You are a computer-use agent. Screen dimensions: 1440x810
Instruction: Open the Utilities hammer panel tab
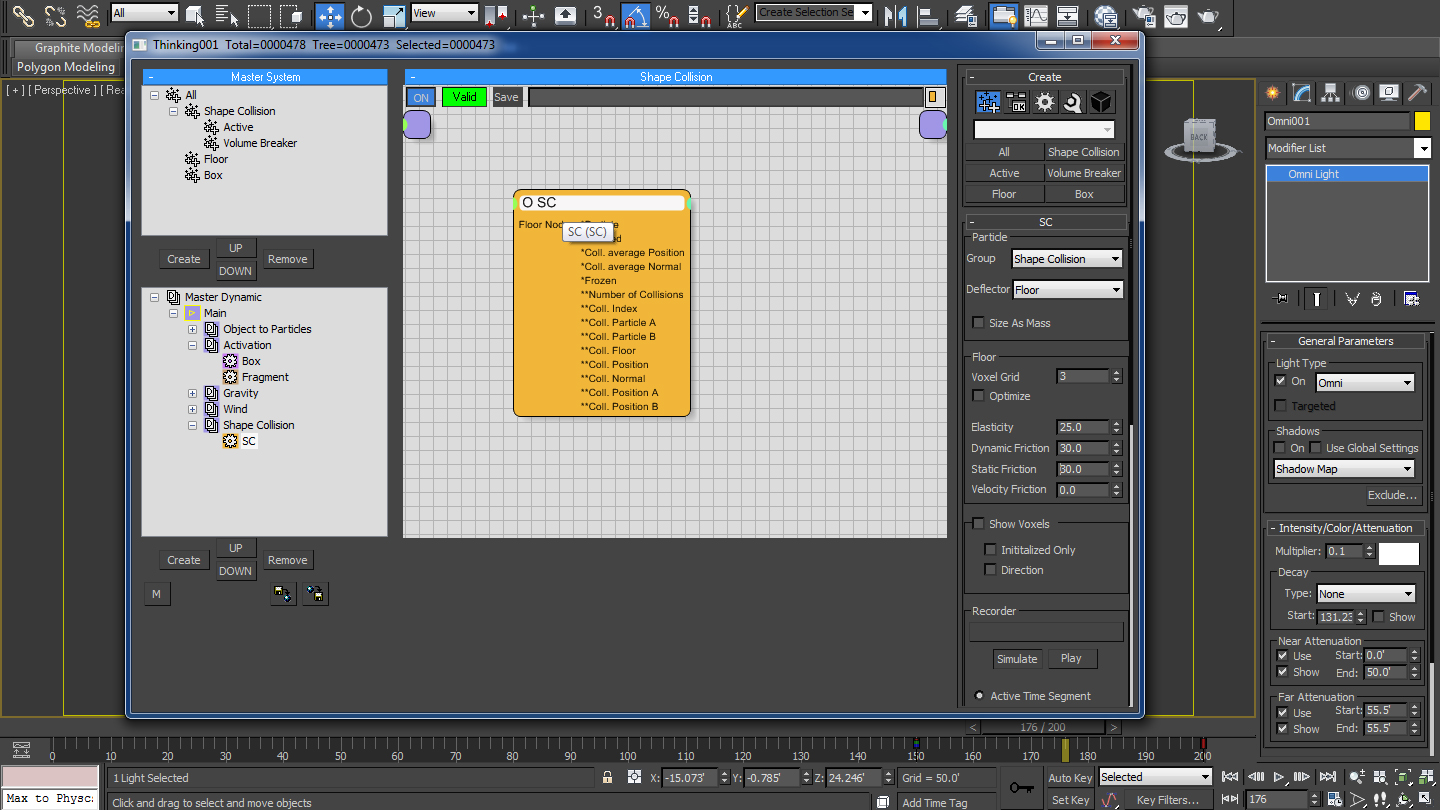click(1417, 93)
